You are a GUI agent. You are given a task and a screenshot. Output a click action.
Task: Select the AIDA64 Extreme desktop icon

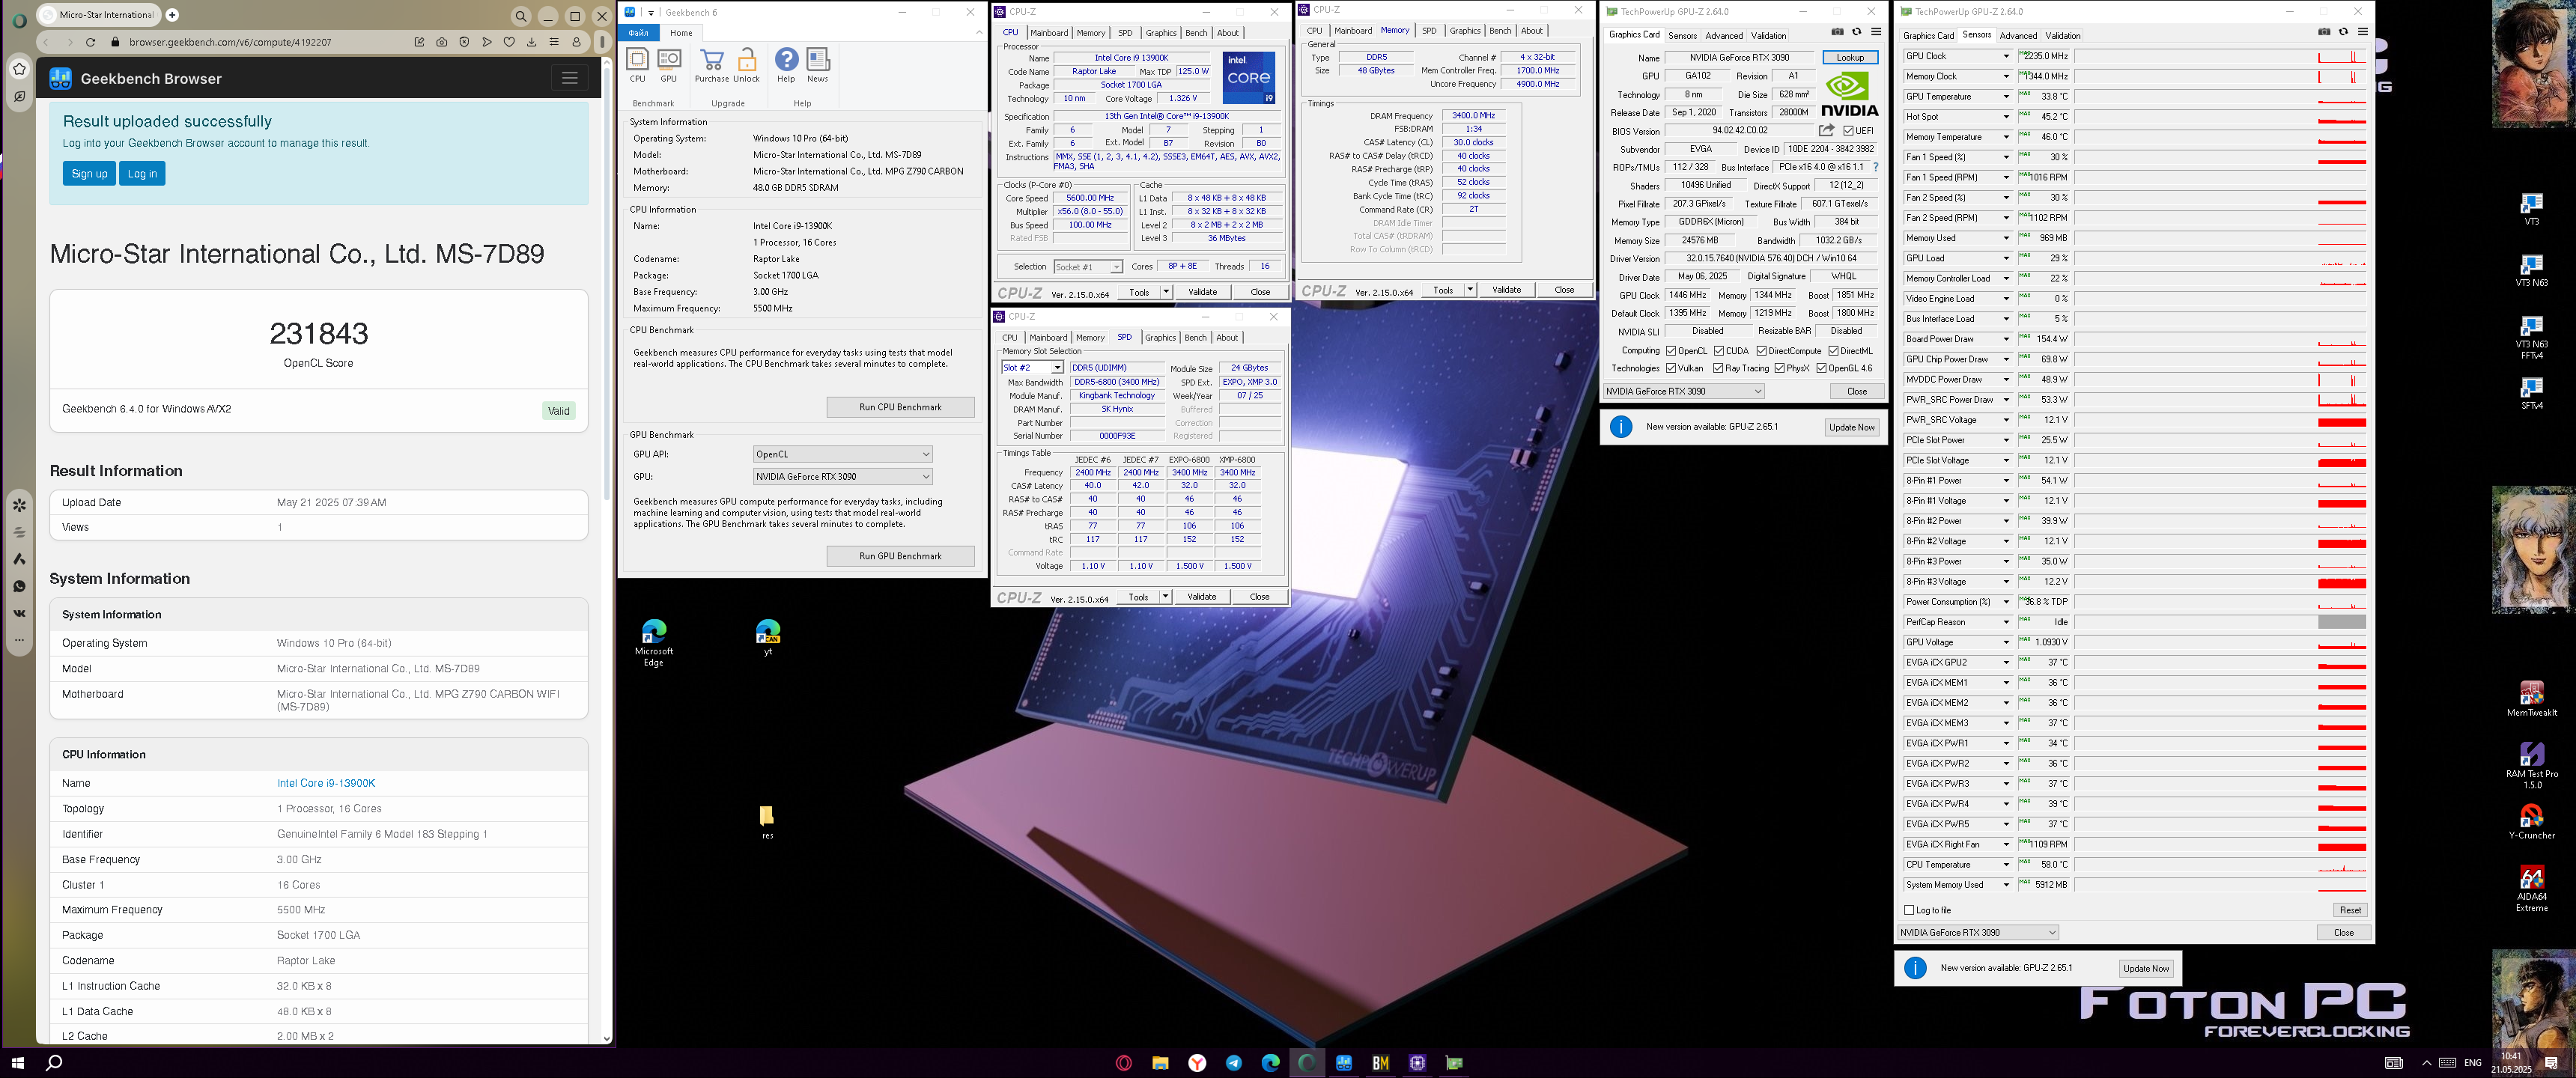(x=2531, y=889)
